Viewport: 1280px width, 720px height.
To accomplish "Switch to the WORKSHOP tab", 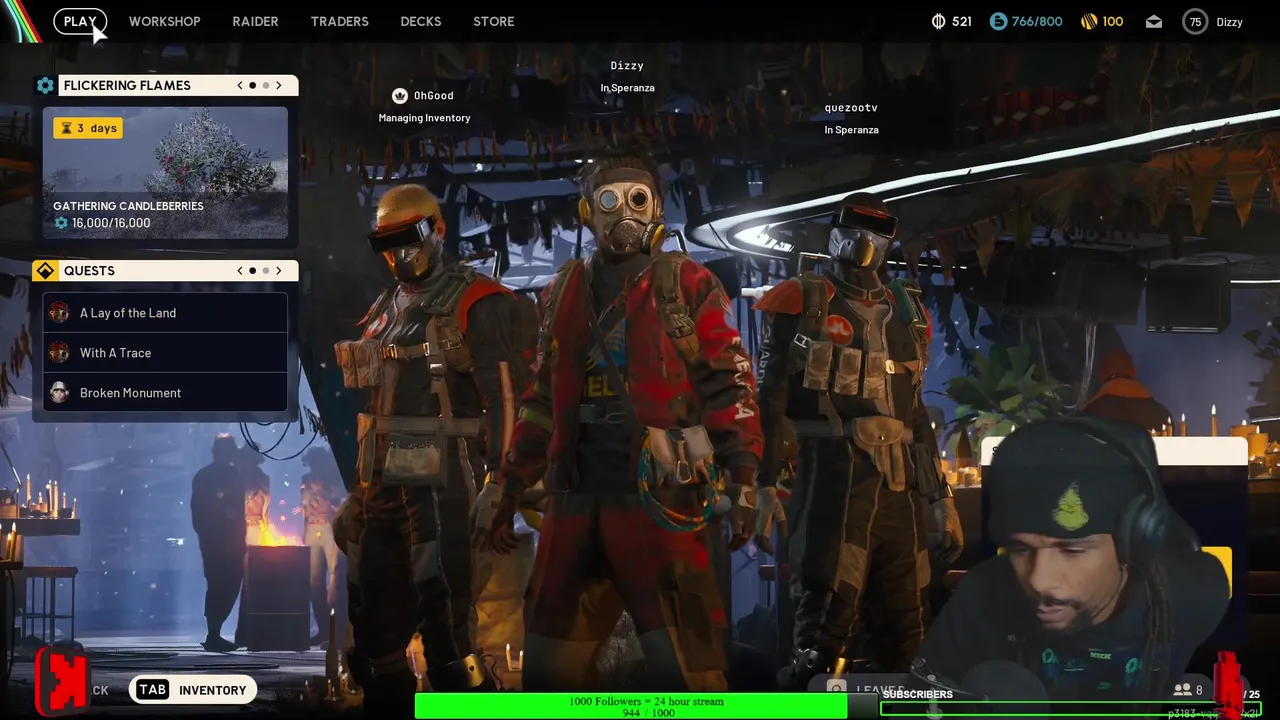I will click(164, 21).
